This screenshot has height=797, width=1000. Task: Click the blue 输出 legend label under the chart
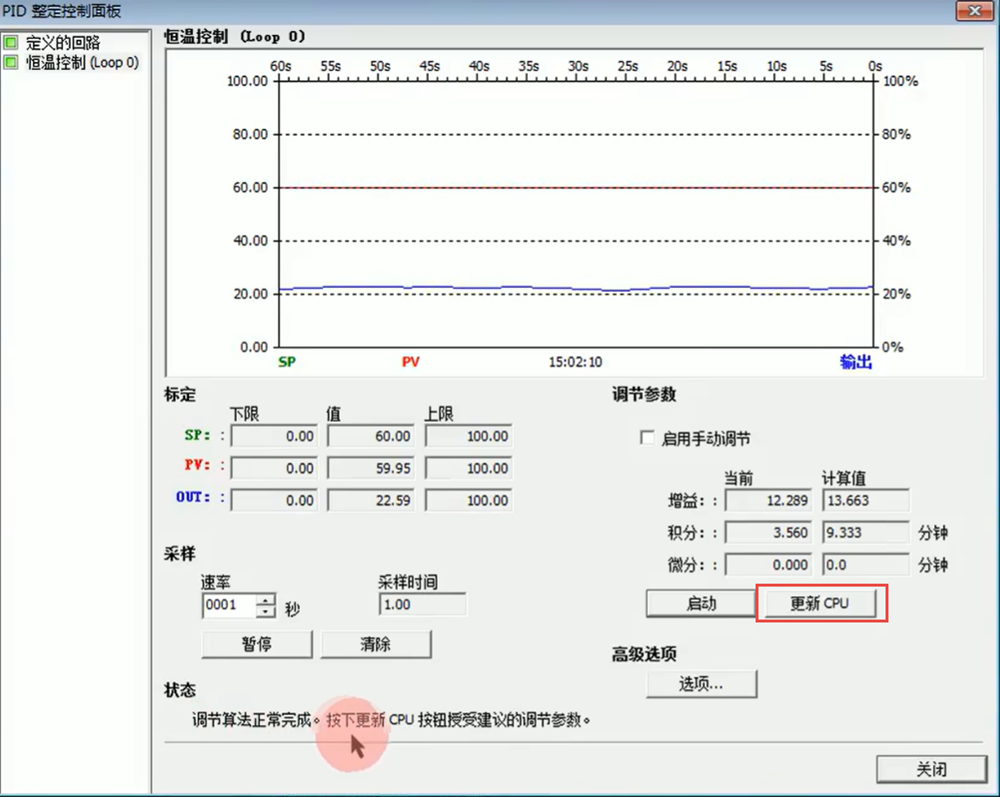855,362
